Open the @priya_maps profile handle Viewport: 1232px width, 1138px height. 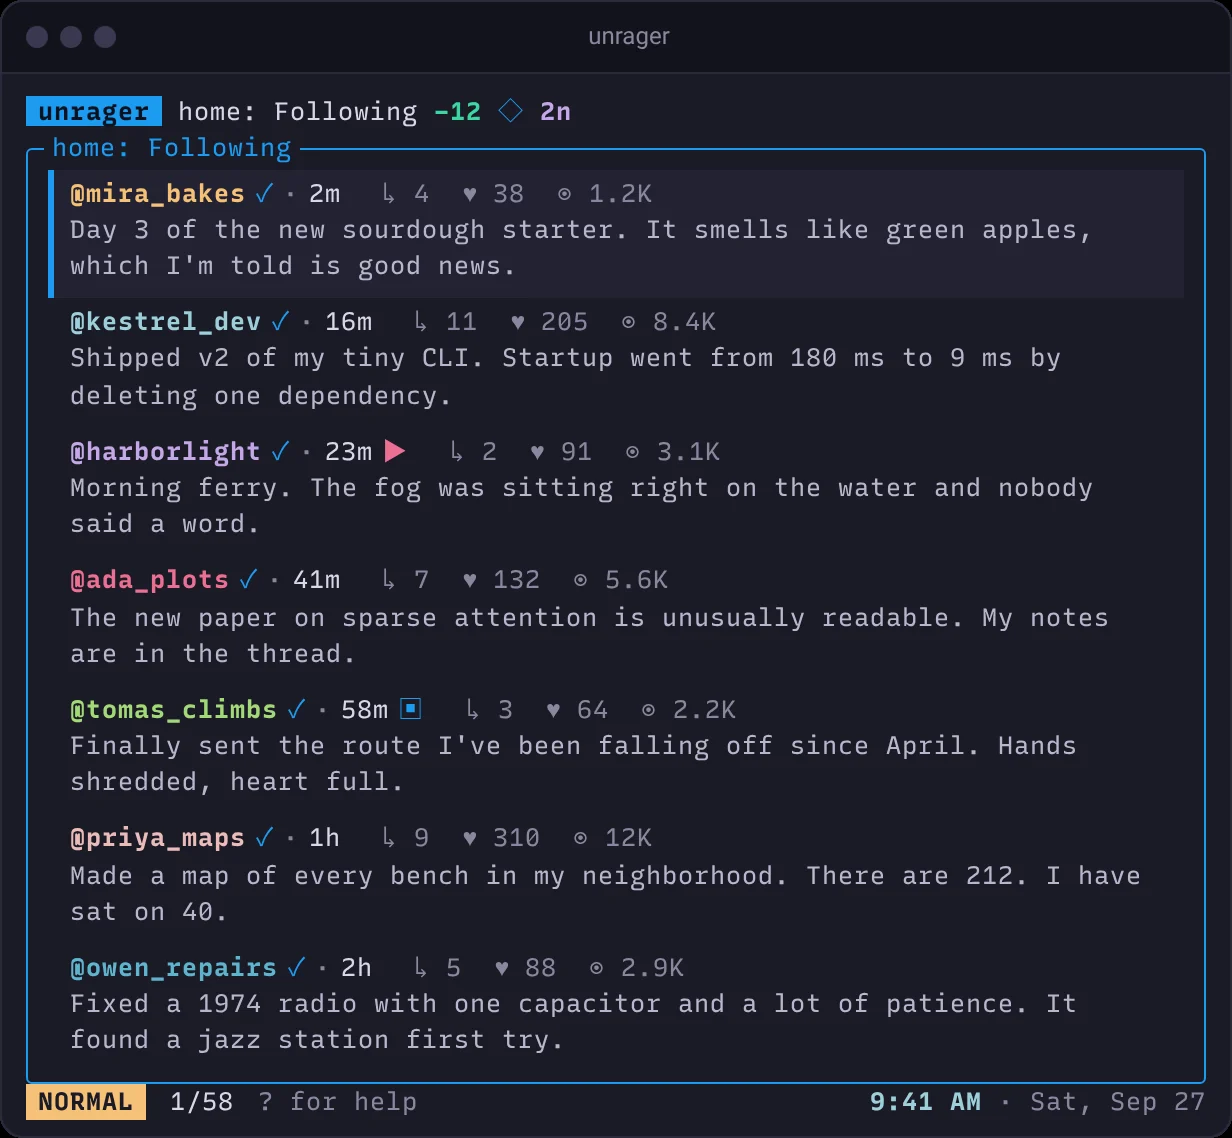pyautogui.click(x=157, y=838)
